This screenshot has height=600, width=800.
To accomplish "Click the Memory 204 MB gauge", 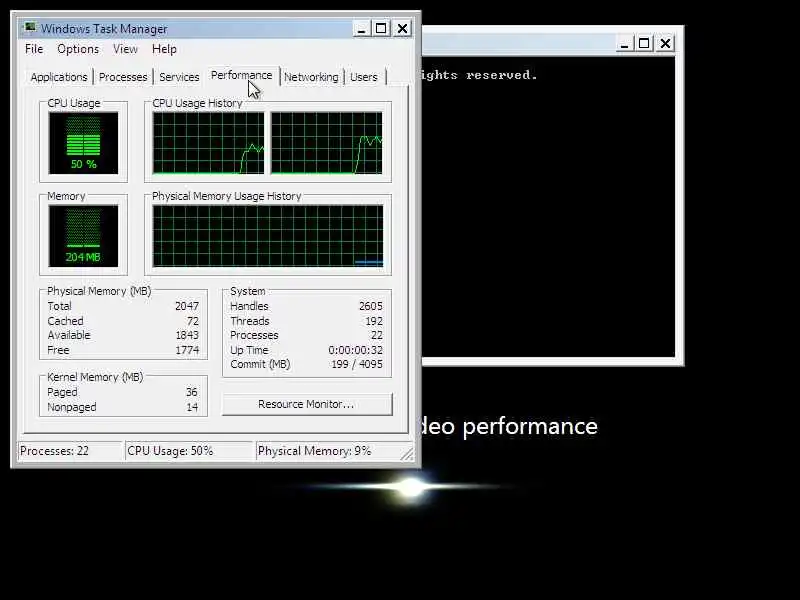I will point(83,236).
